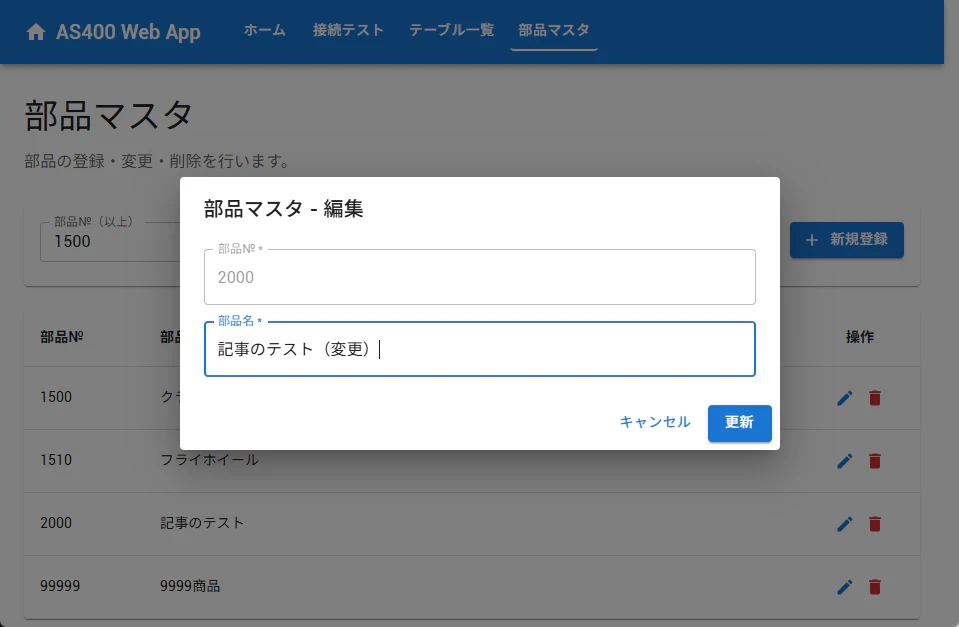Select the 記事のテスト table cell
The height and width of the screenshot is (627, 959).
tap(202, 523)
